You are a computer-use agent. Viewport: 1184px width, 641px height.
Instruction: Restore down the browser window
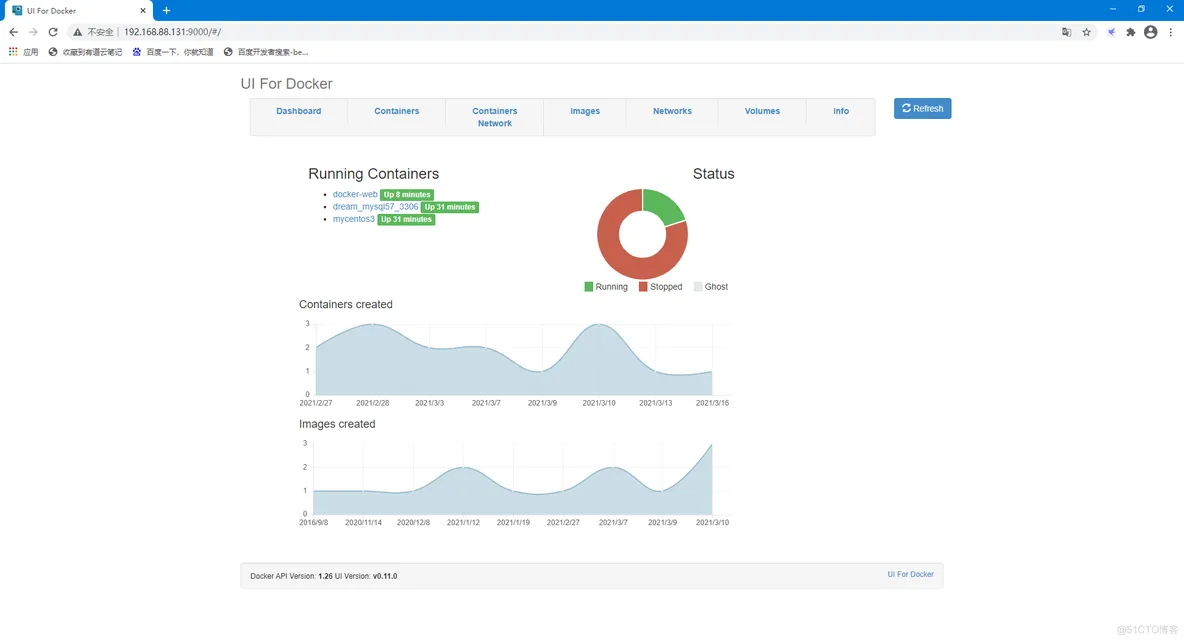coord(1141,9)
